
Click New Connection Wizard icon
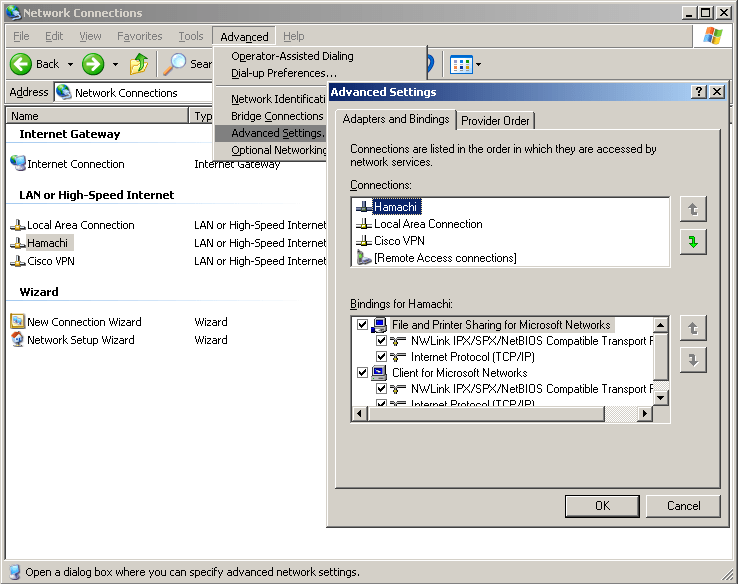click(x=17, y=321)
